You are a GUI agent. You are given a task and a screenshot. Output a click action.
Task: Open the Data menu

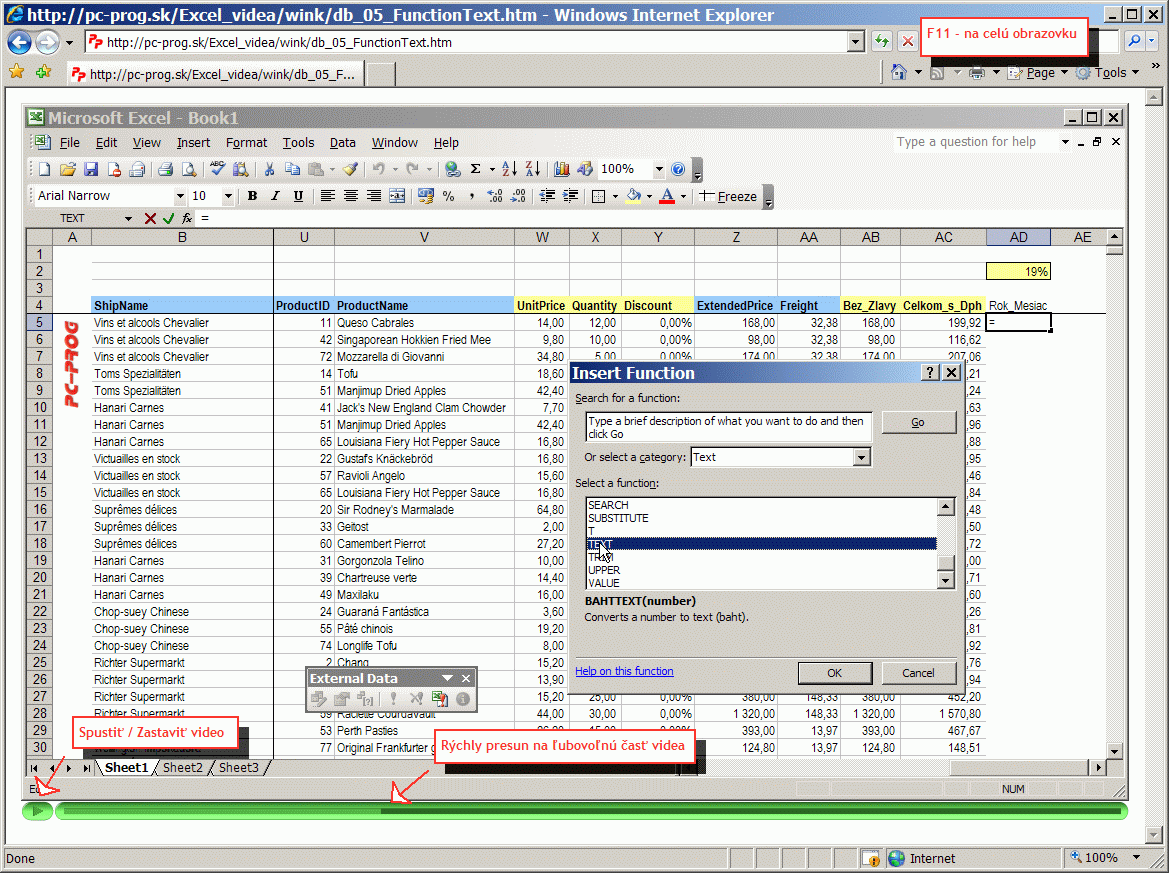[342, 142]
